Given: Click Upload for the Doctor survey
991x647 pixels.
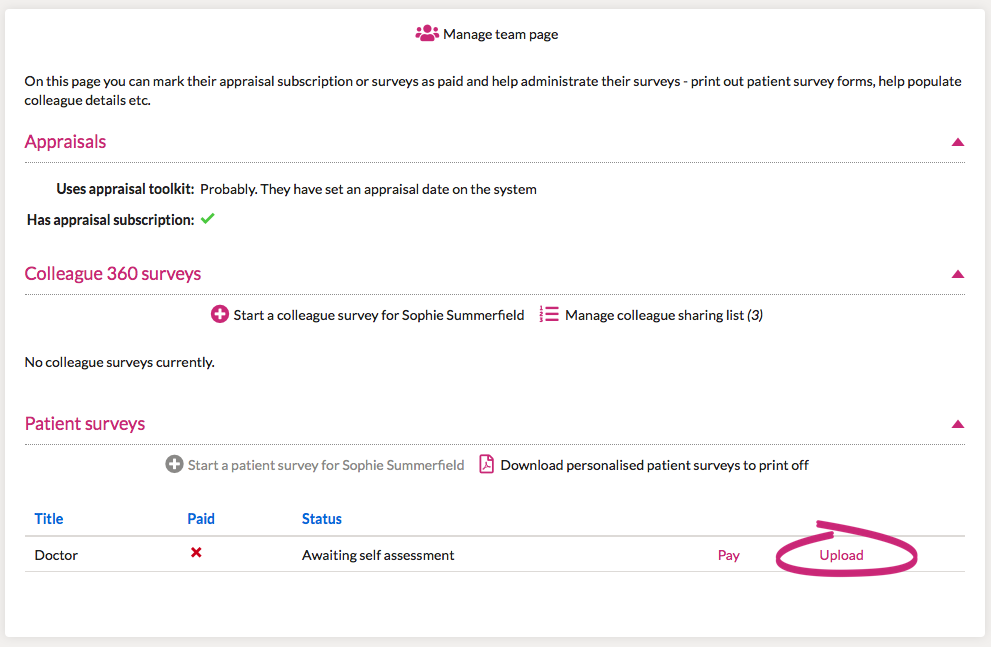Looking at the screenshot, I should [841, 555].
